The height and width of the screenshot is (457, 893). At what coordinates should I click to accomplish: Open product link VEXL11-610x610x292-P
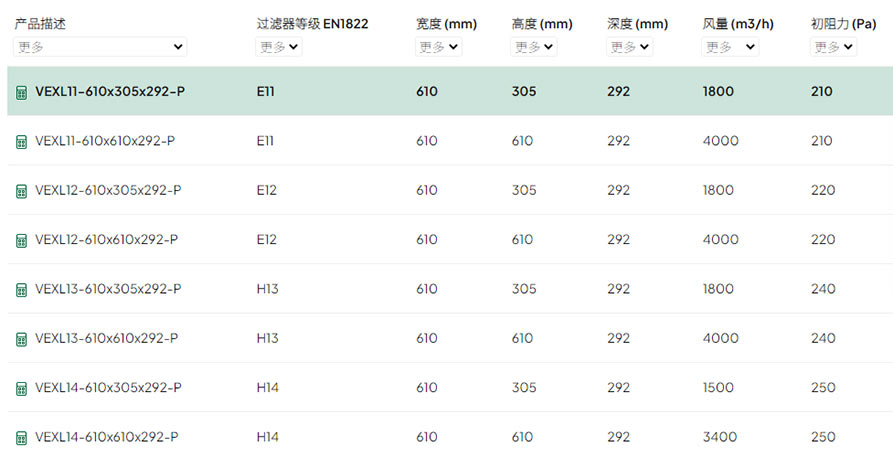click(105, 141)
